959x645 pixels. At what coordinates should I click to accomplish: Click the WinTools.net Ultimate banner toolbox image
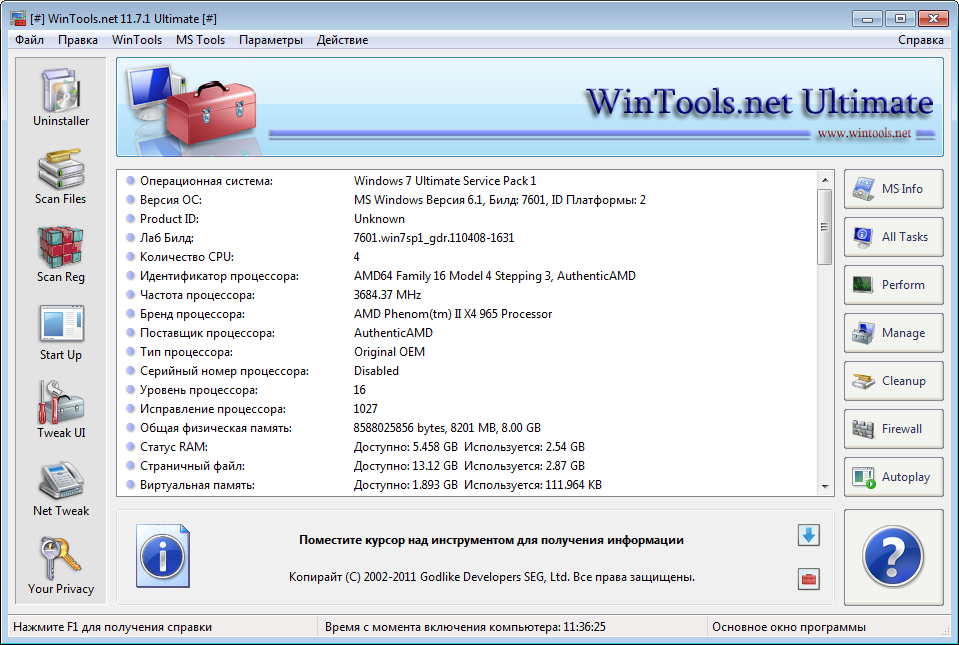(210, 114)
